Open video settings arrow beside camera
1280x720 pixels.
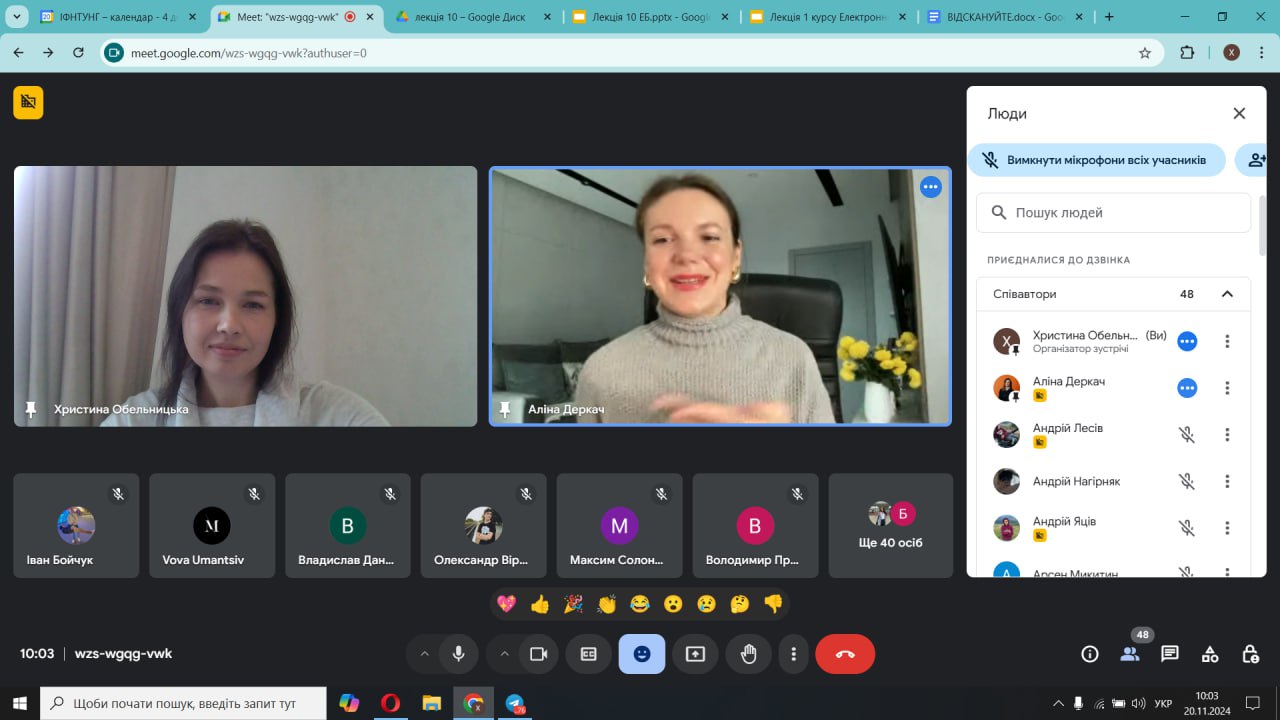point(504,654)
